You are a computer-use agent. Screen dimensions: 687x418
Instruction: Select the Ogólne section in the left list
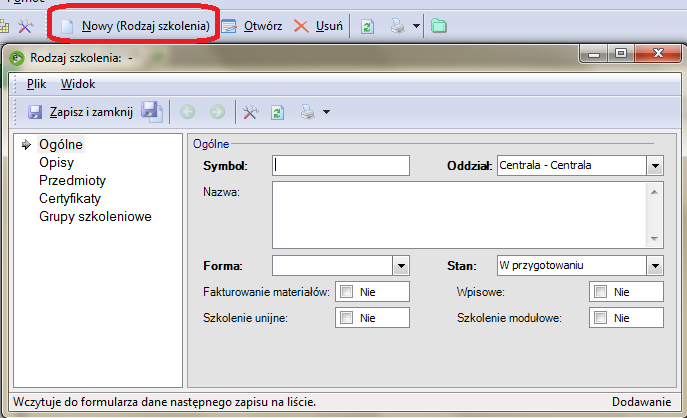click(60, 144)
